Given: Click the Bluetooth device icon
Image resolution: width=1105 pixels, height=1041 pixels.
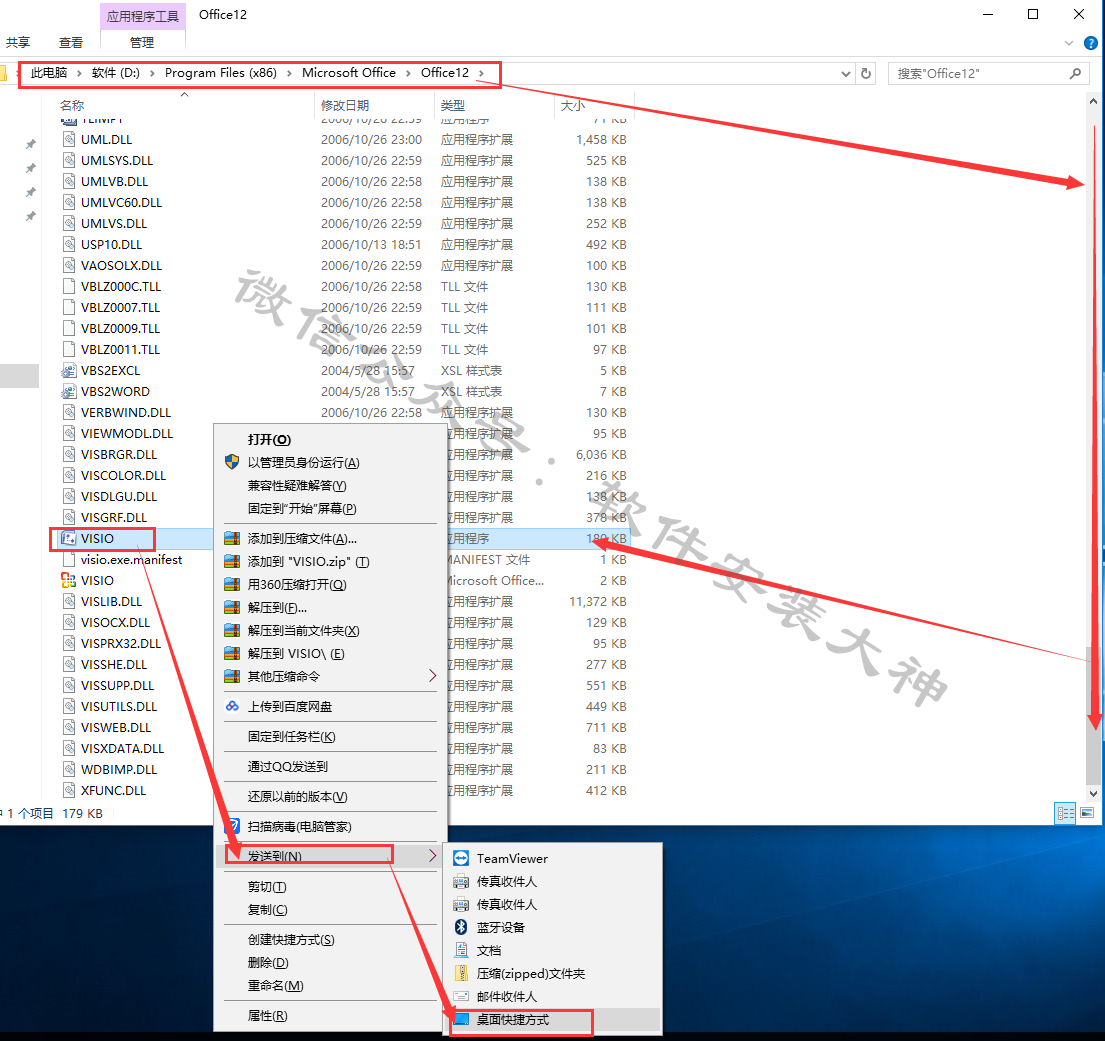Looking at the screenshot, I should 461,927.
